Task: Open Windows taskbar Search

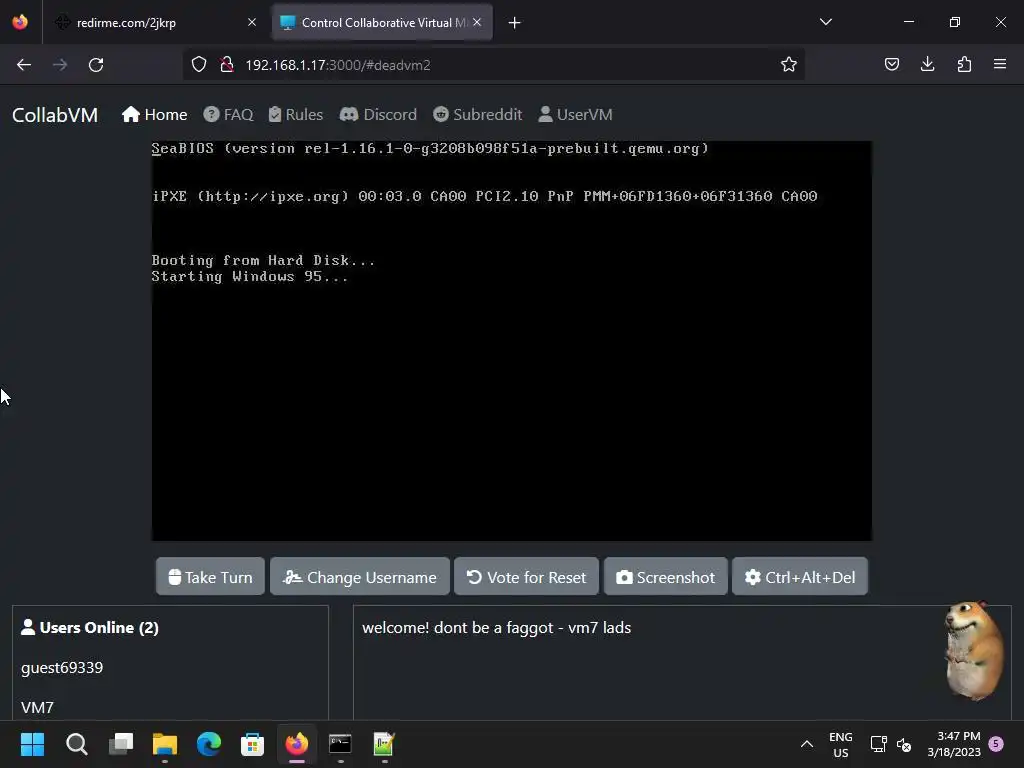Action: pyautogui.click(x=76, y=744)
